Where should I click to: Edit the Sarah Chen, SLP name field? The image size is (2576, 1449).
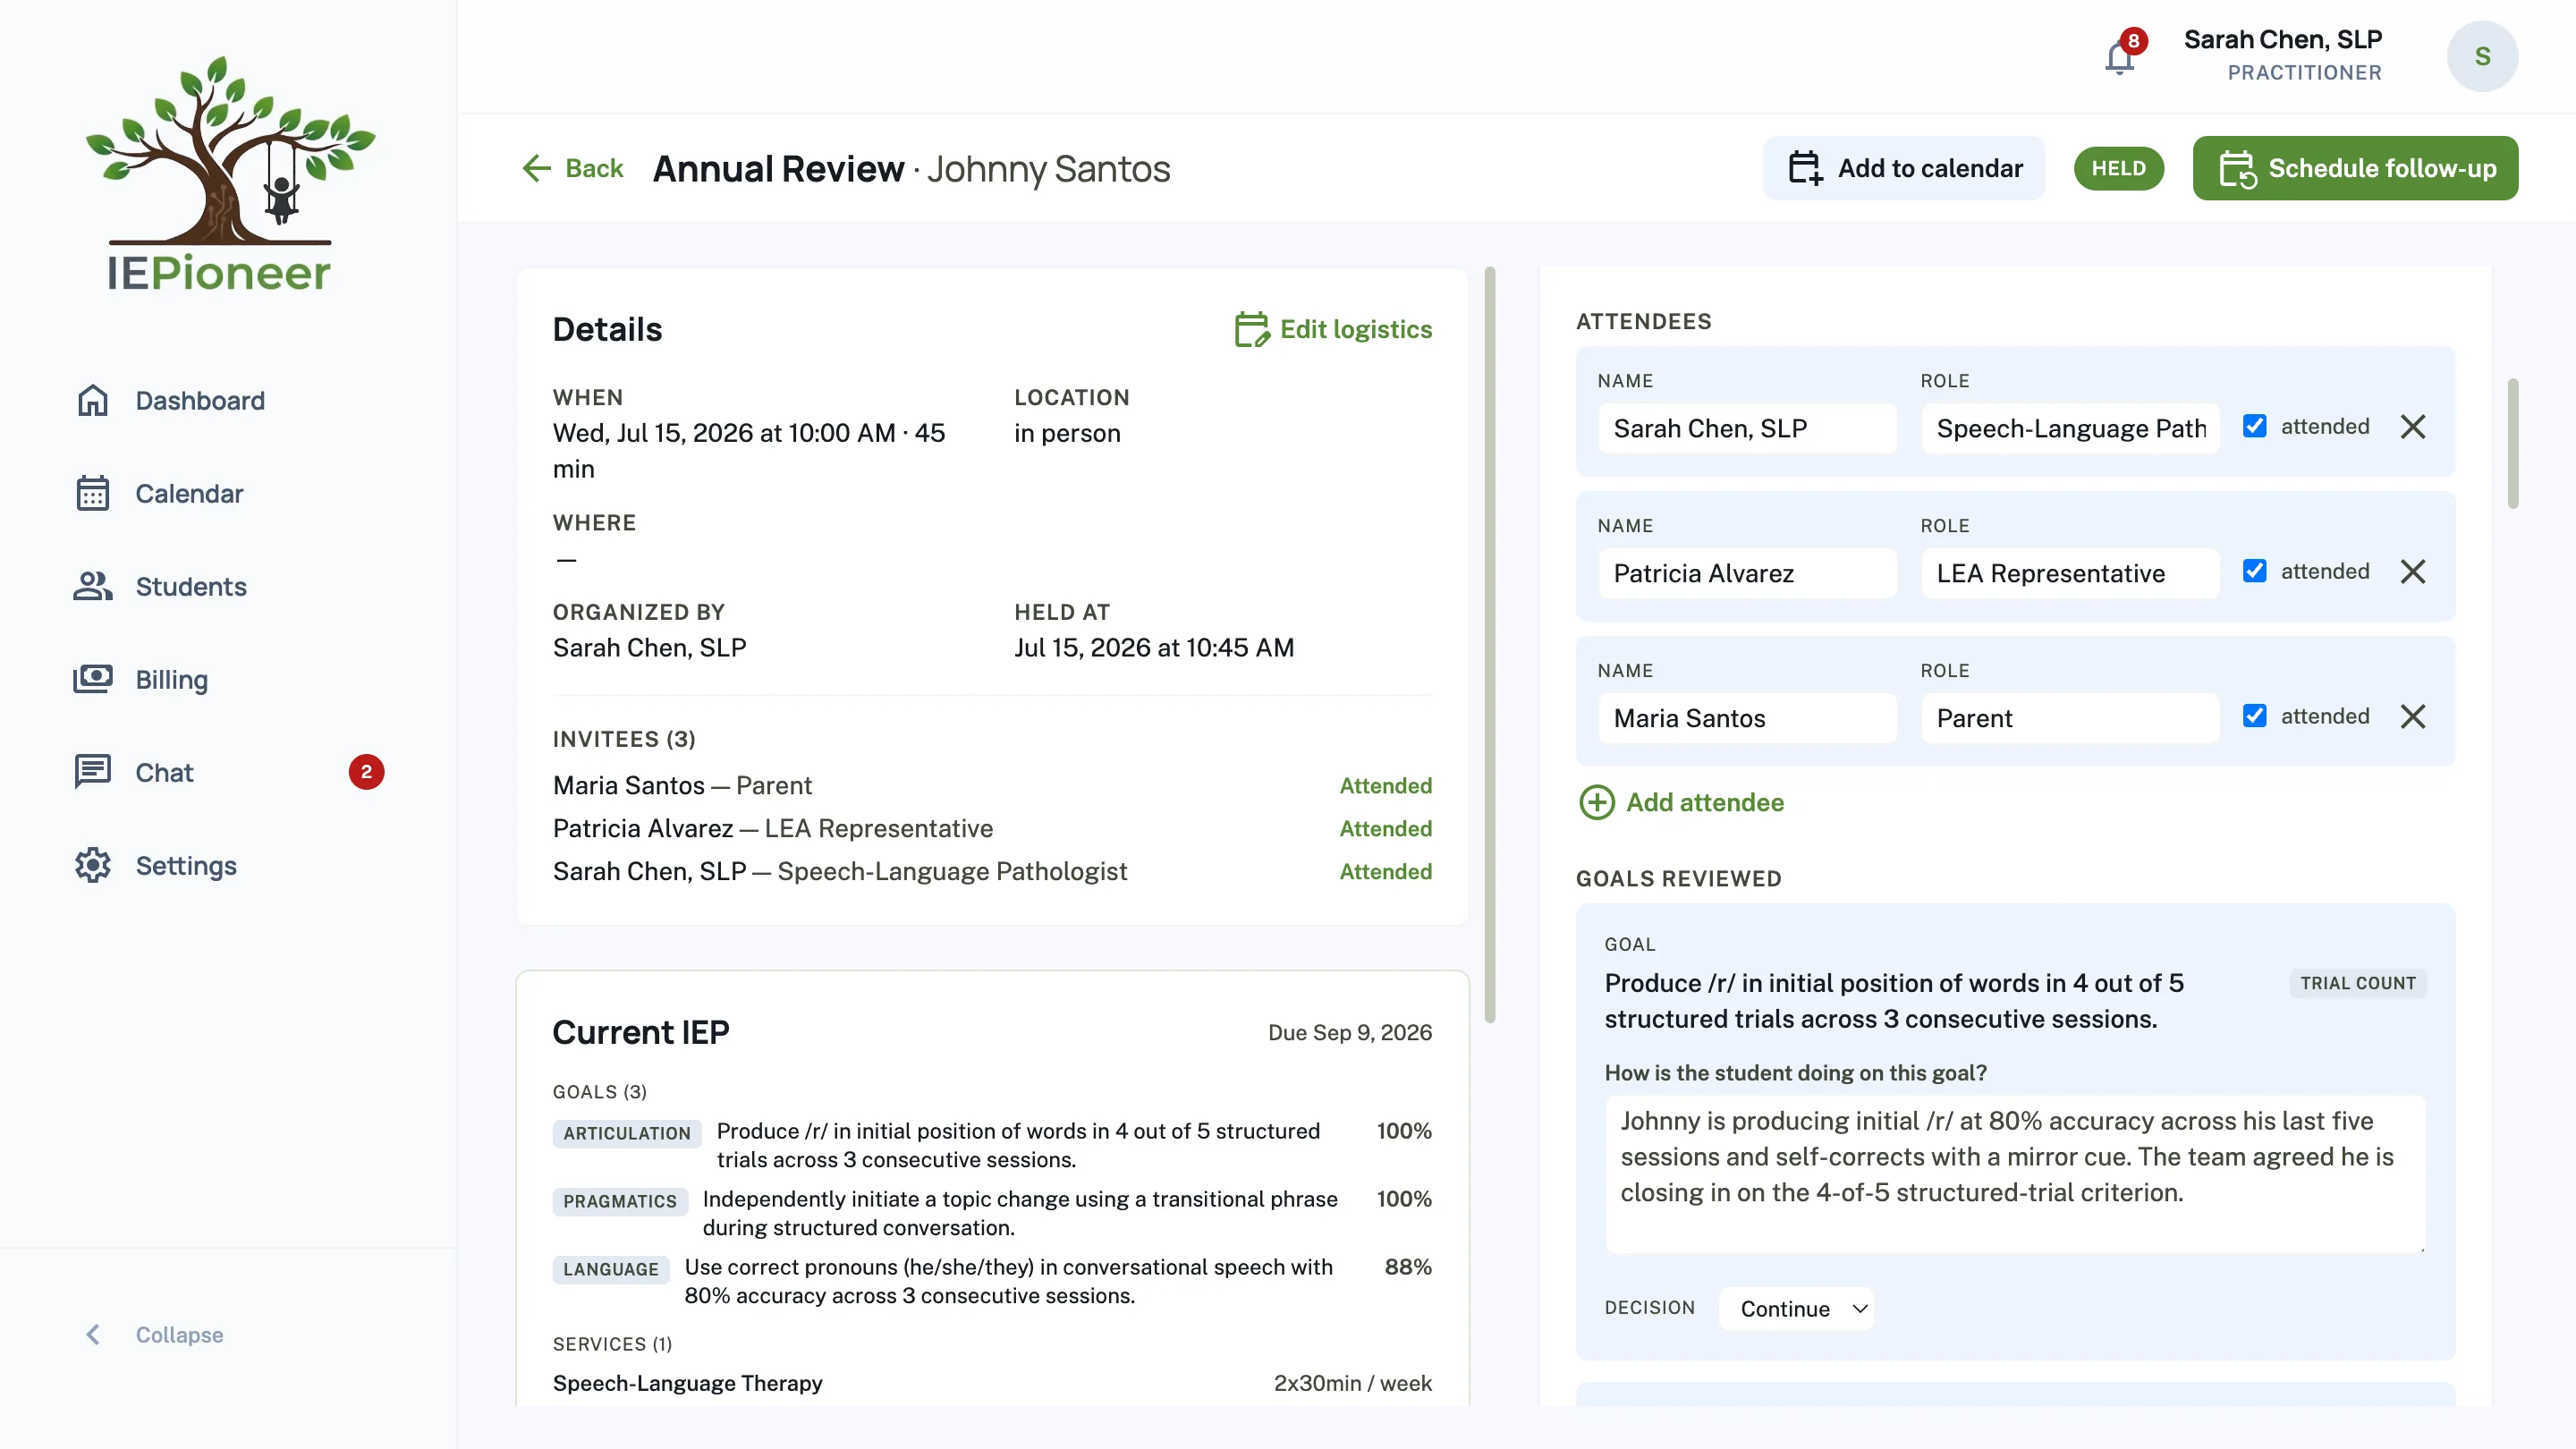click(x=1747, y=428)
